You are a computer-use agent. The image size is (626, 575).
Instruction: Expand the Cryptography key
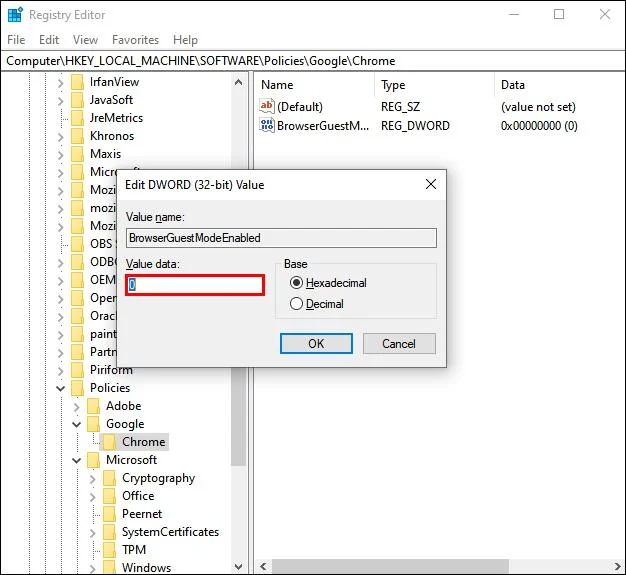93,479
